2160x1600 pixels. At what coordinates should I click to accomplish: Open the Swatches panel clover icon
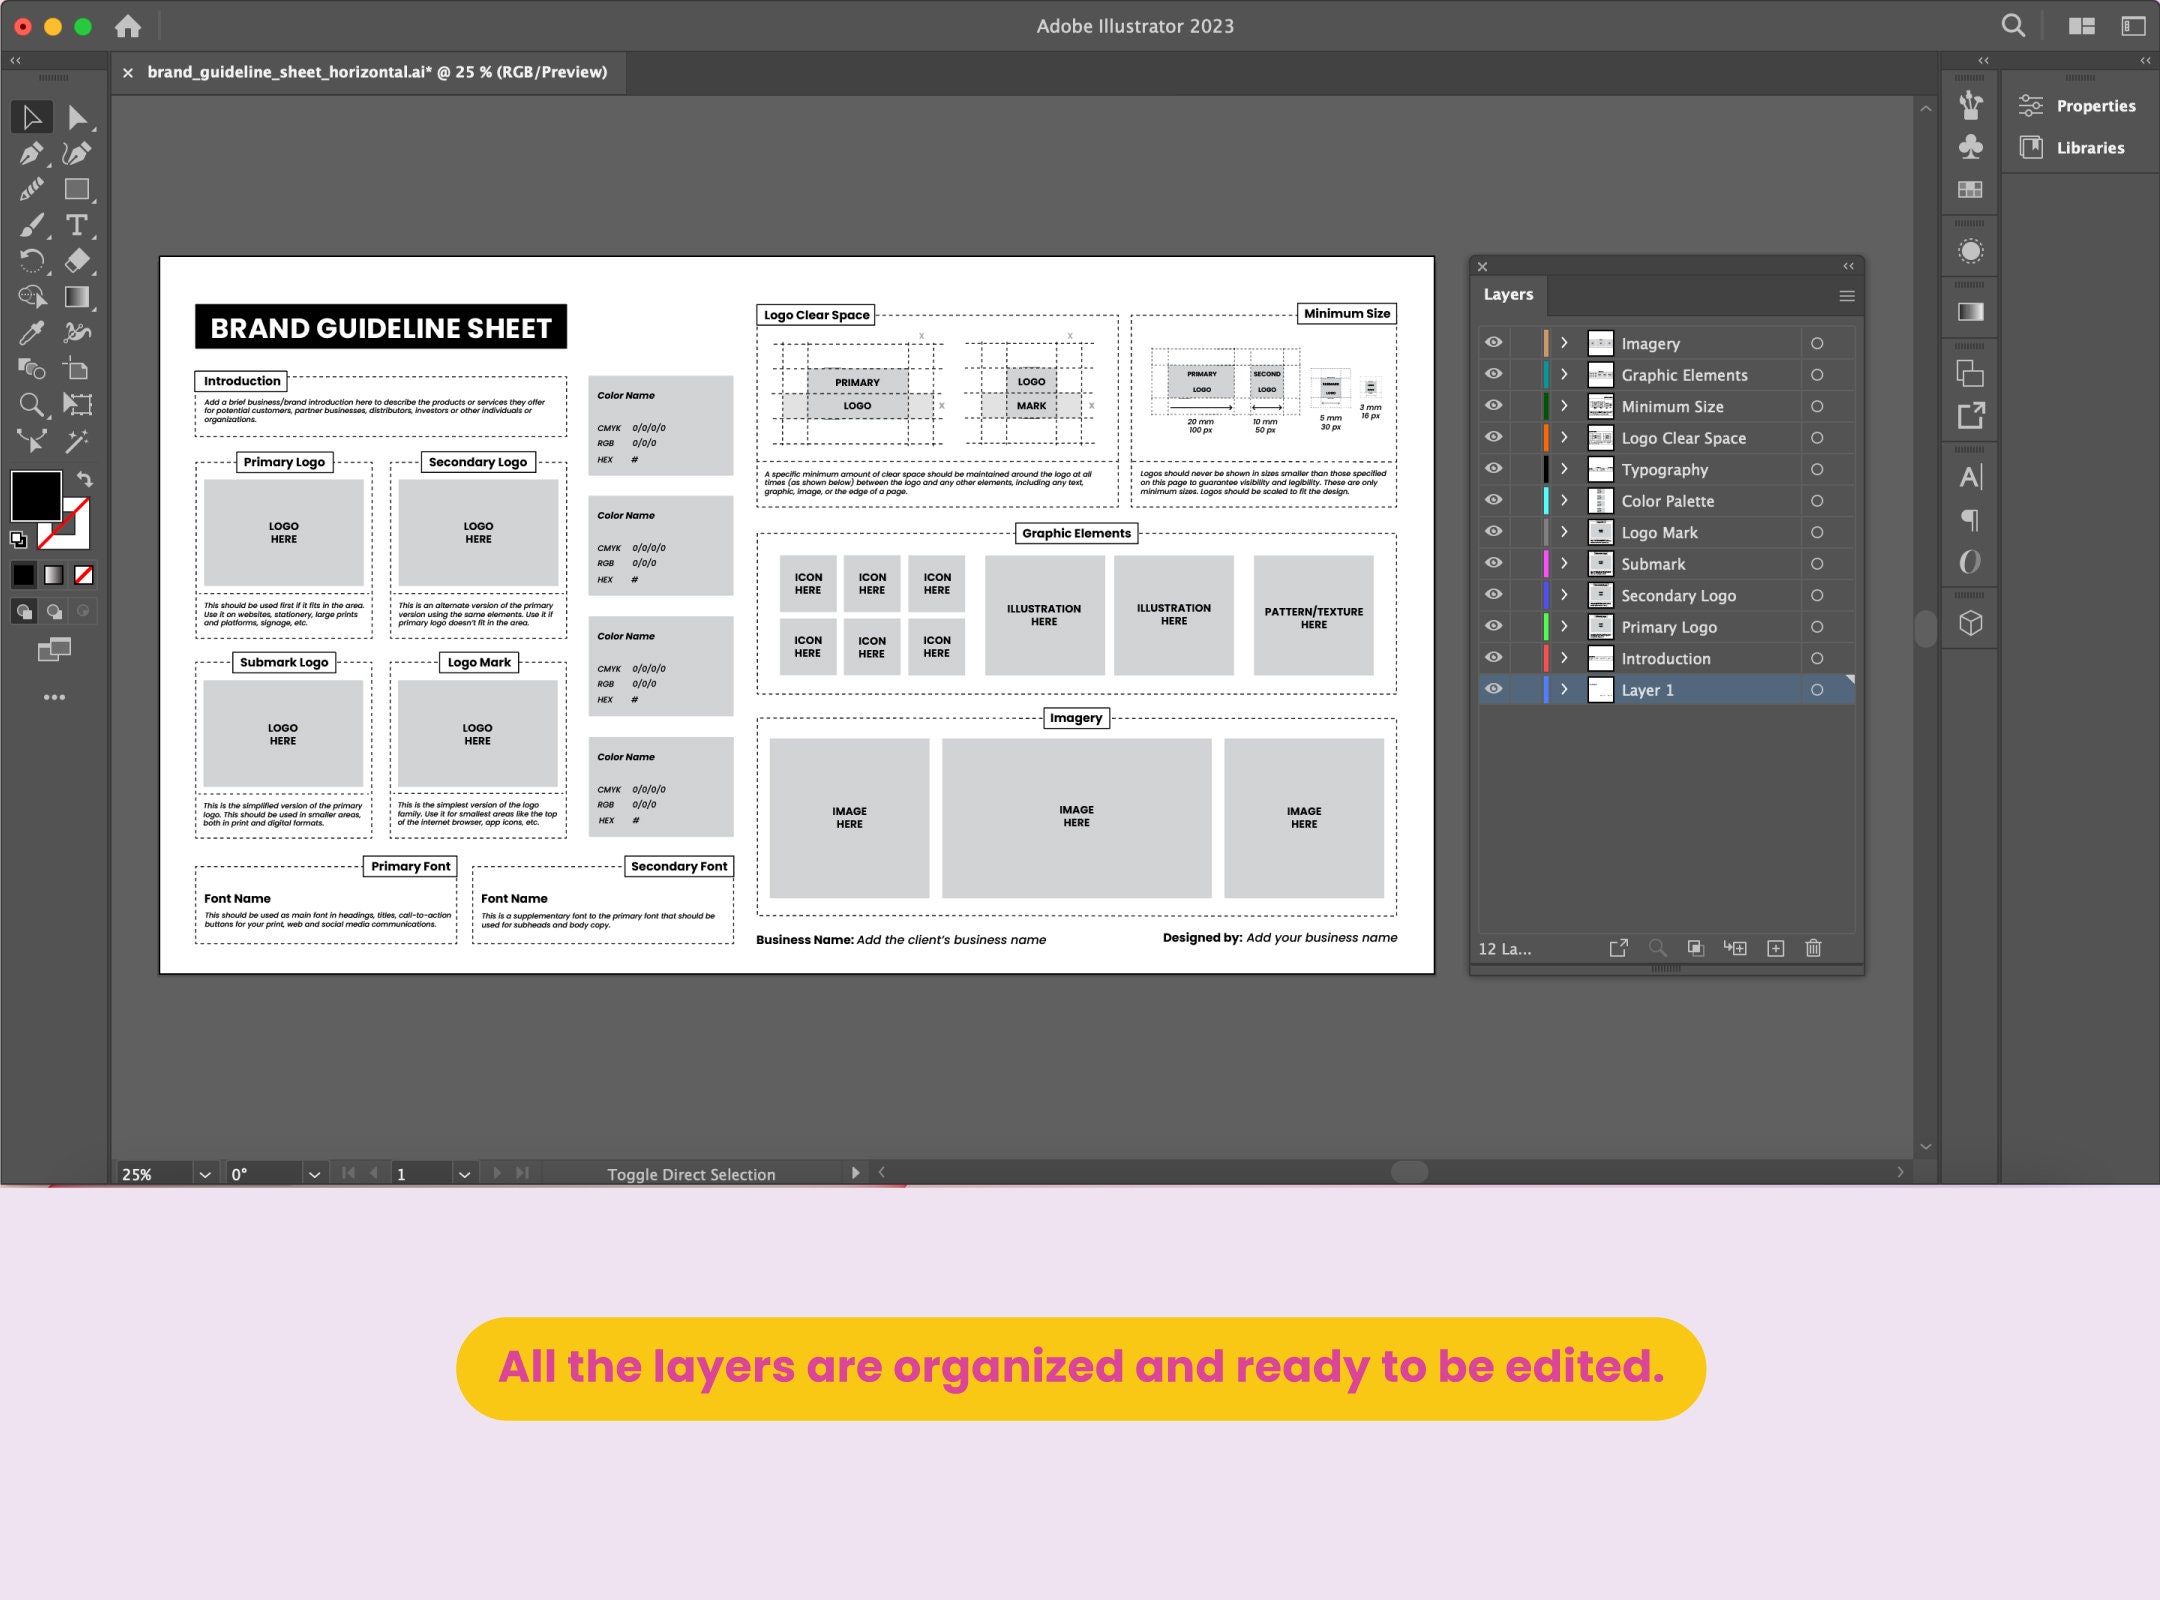pos(1969,147)
